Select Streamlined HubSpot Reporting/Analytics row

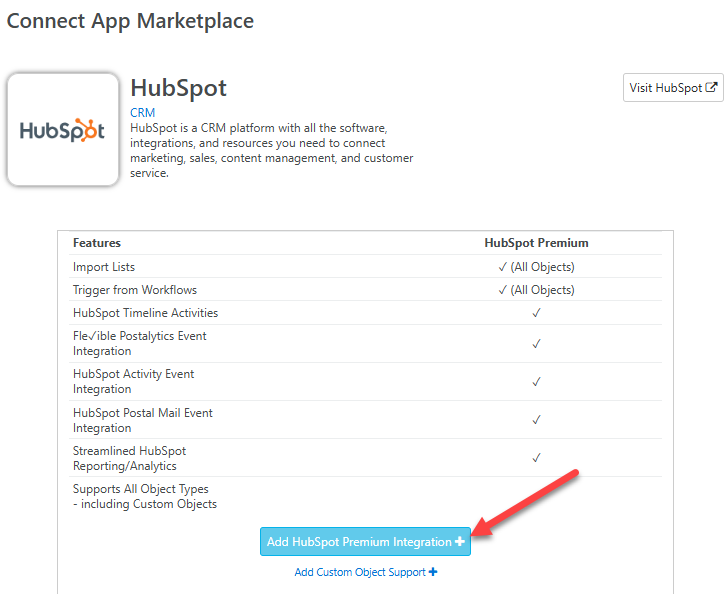(365, 458)
